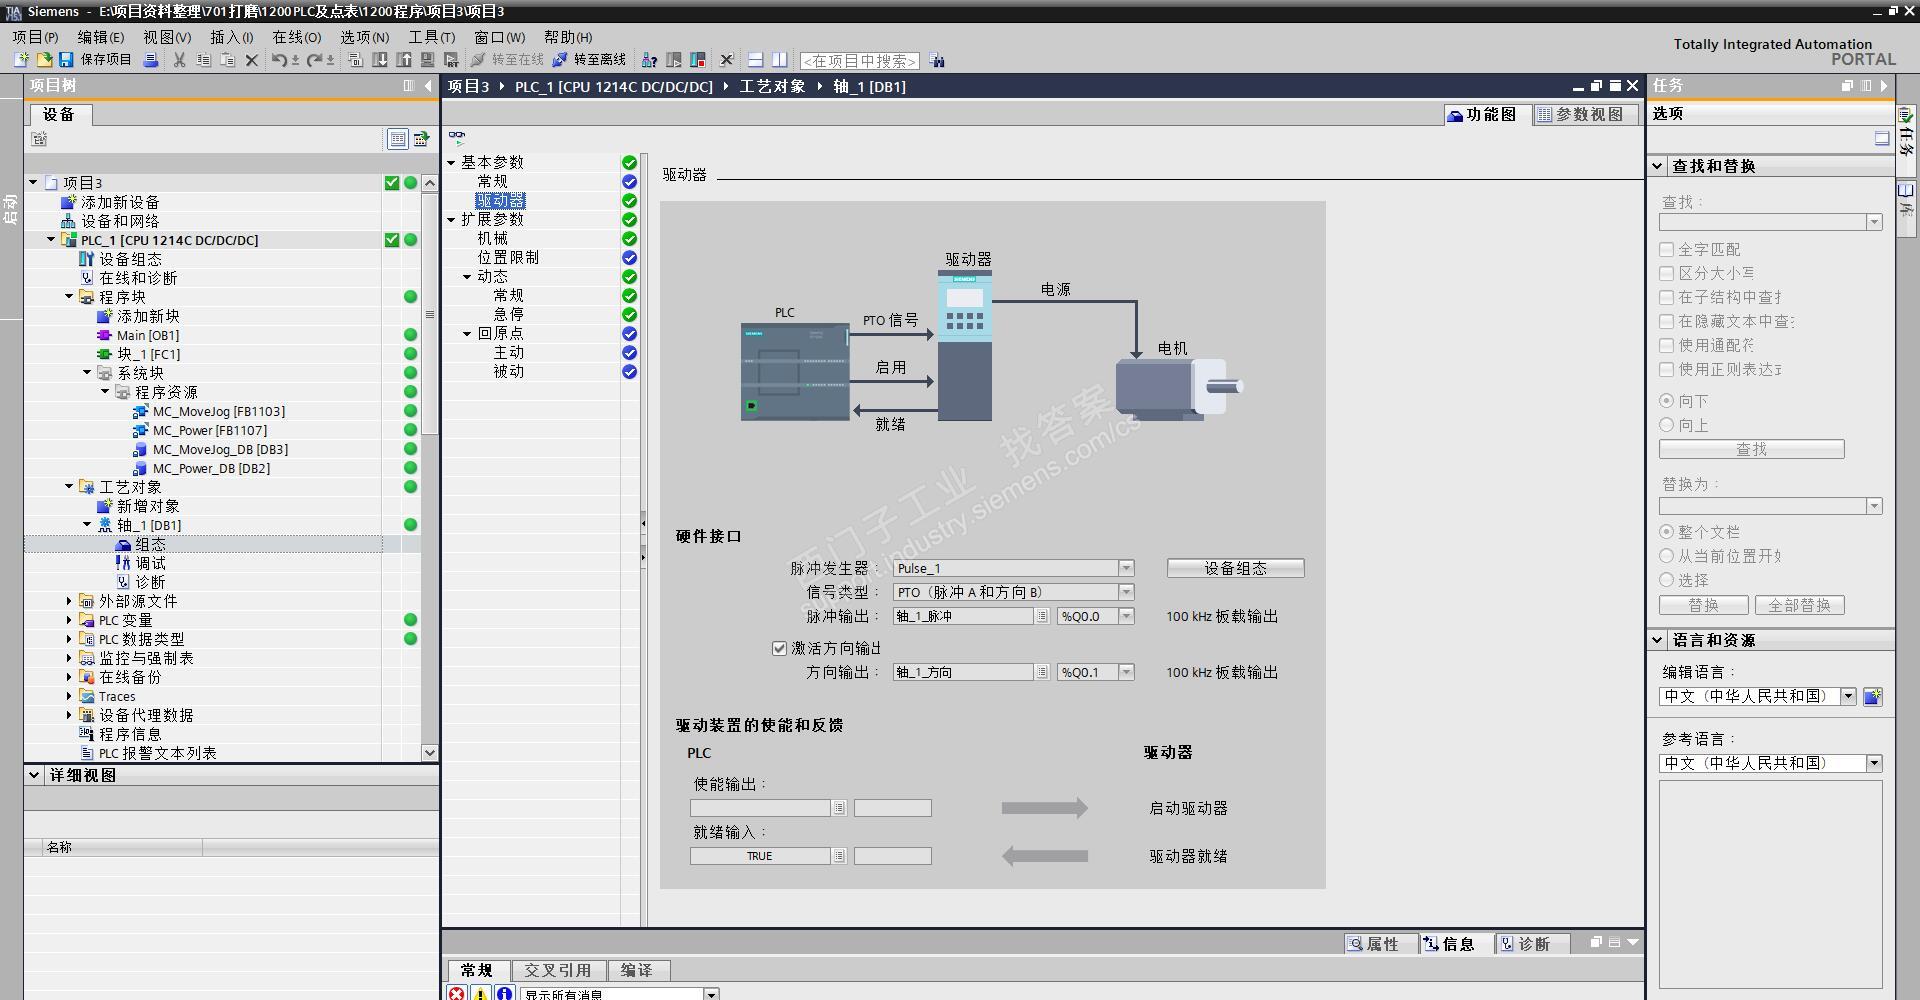Viewport: 1920px width, 1000px height.
Task: Click the compile toolbar icon
Action: click(x=355, y=60)
